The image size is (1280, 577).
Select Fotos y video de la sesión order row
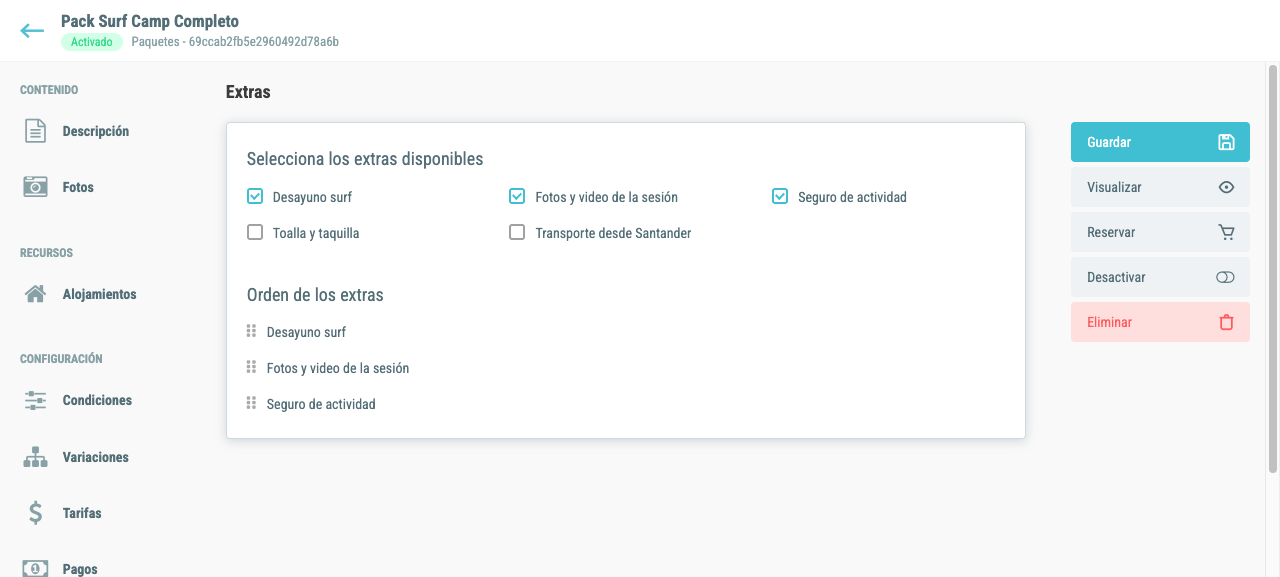pos(338,368)
